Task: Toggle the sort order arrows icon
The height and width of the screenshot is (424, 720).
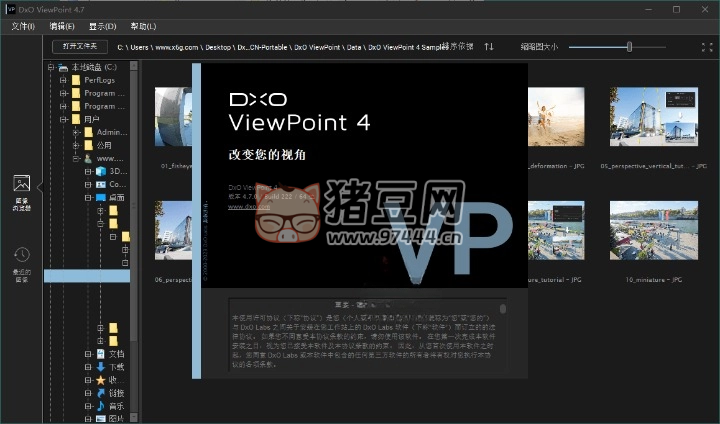Action: tap(489, 46)
